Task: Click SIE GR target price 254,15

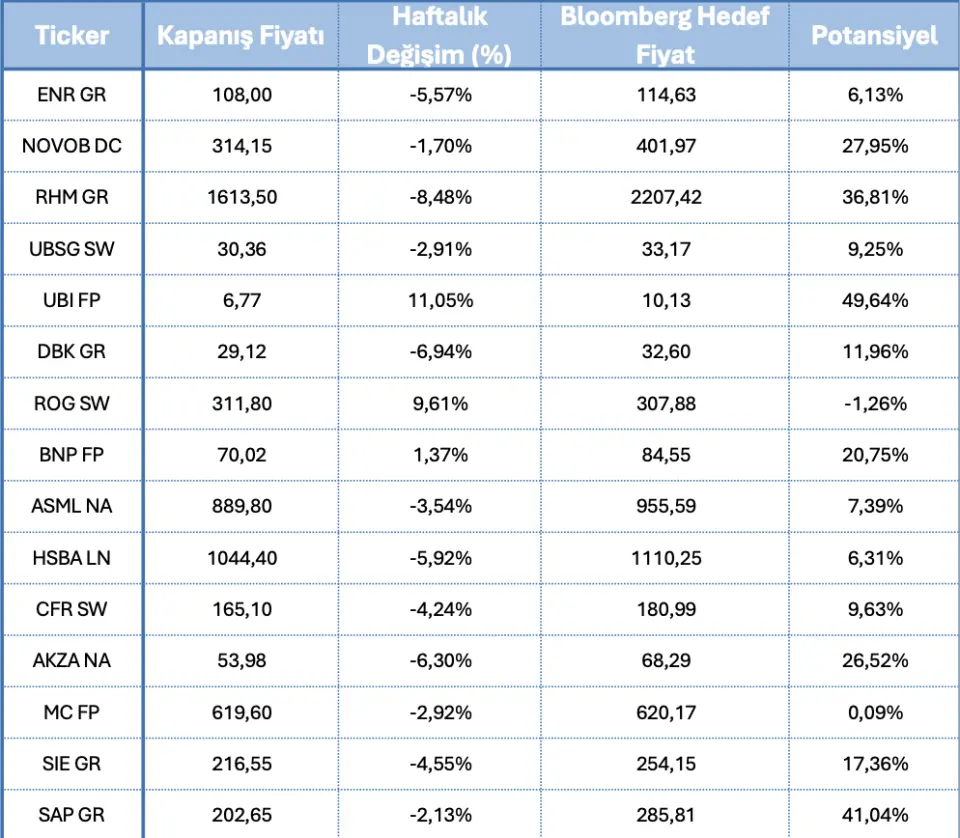Action: tap(665, 764)
